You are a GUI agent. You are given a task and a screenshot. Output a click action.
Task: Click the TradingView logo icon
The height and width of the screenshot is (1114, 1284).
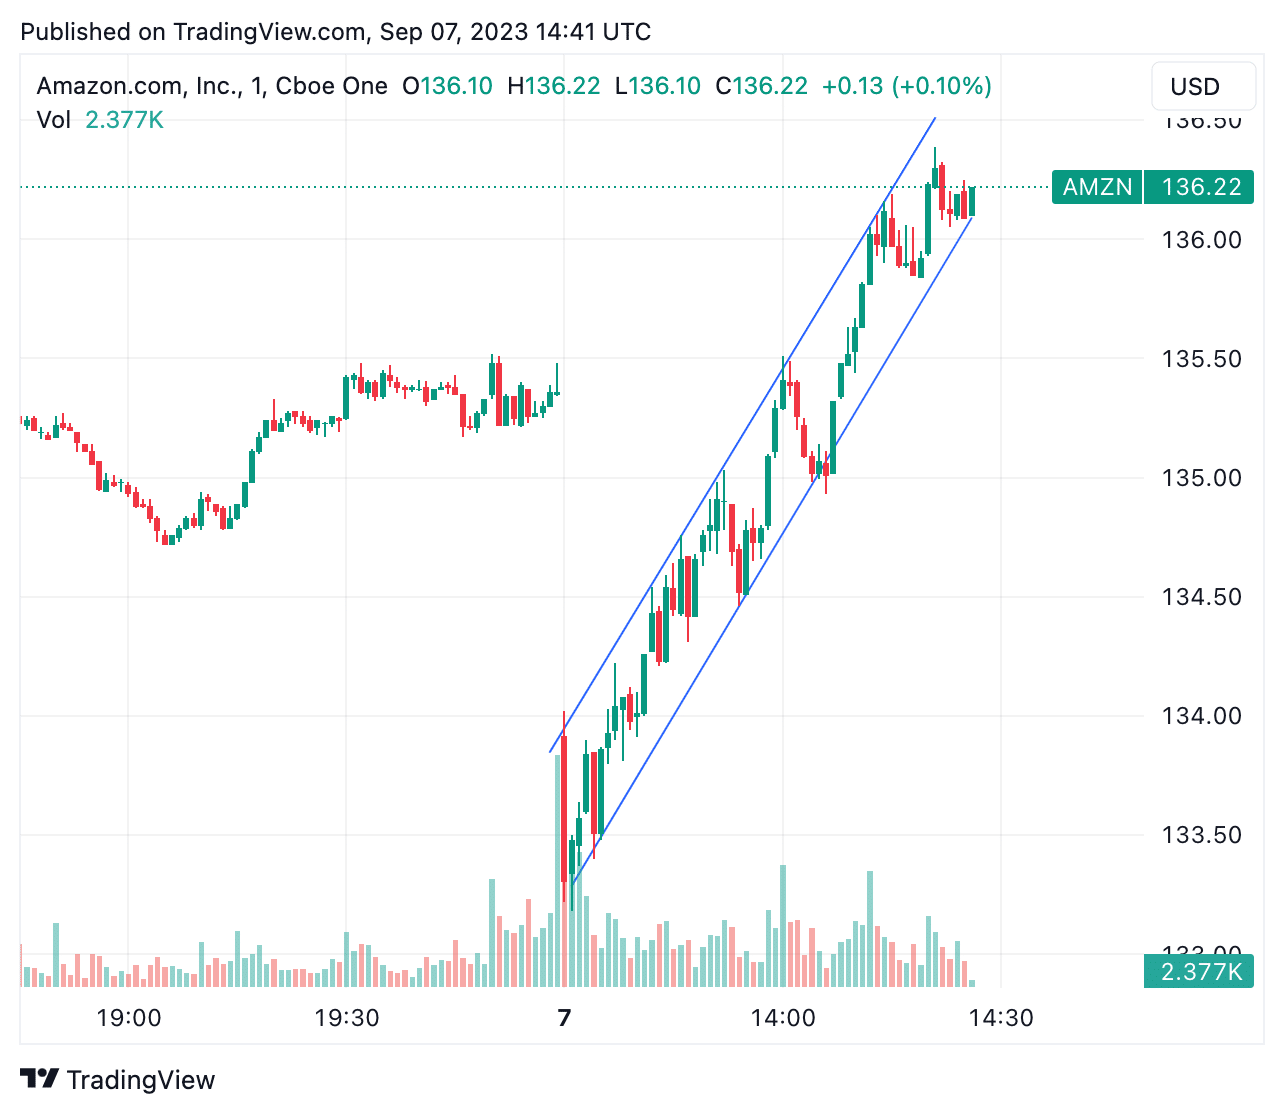[x=39, y=1079]
